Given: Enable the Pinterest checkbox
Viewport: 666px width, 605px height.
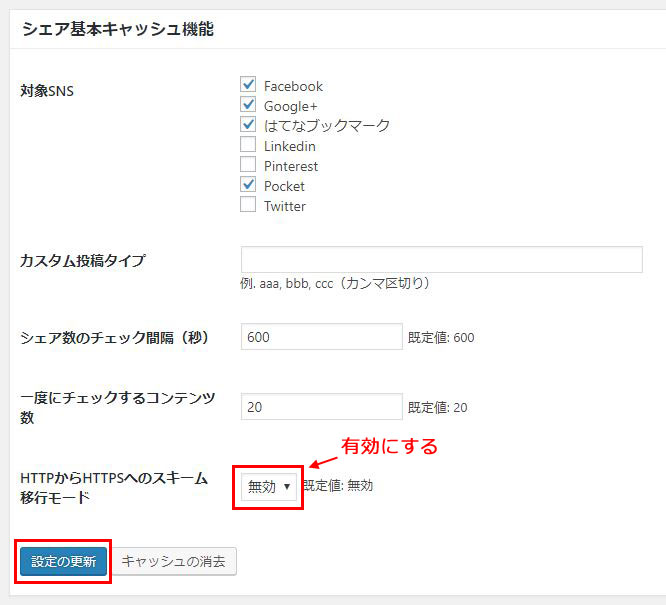Looking at the screenshot, I should 248,164.
